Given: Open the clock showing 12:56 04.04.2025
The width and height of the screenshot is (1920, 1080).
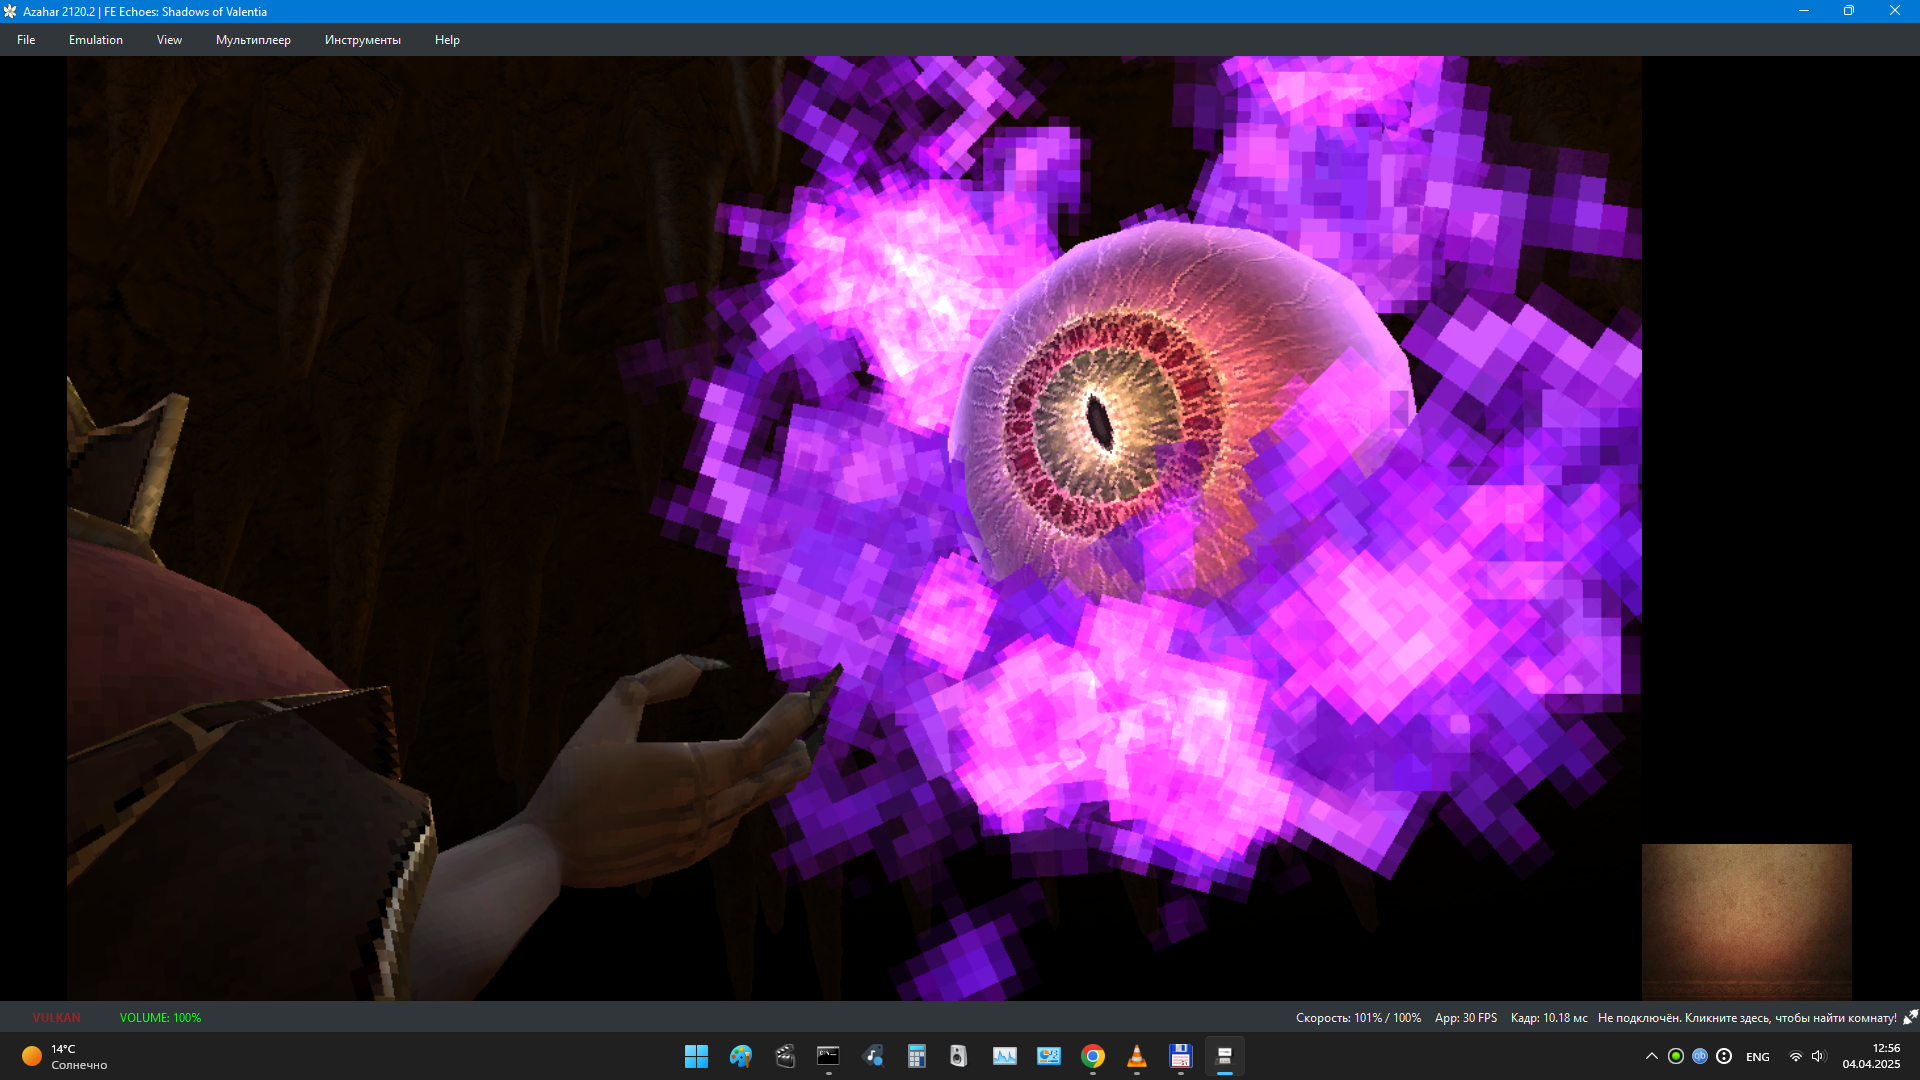Looking at the screenshot, I should point(1872,1056).
